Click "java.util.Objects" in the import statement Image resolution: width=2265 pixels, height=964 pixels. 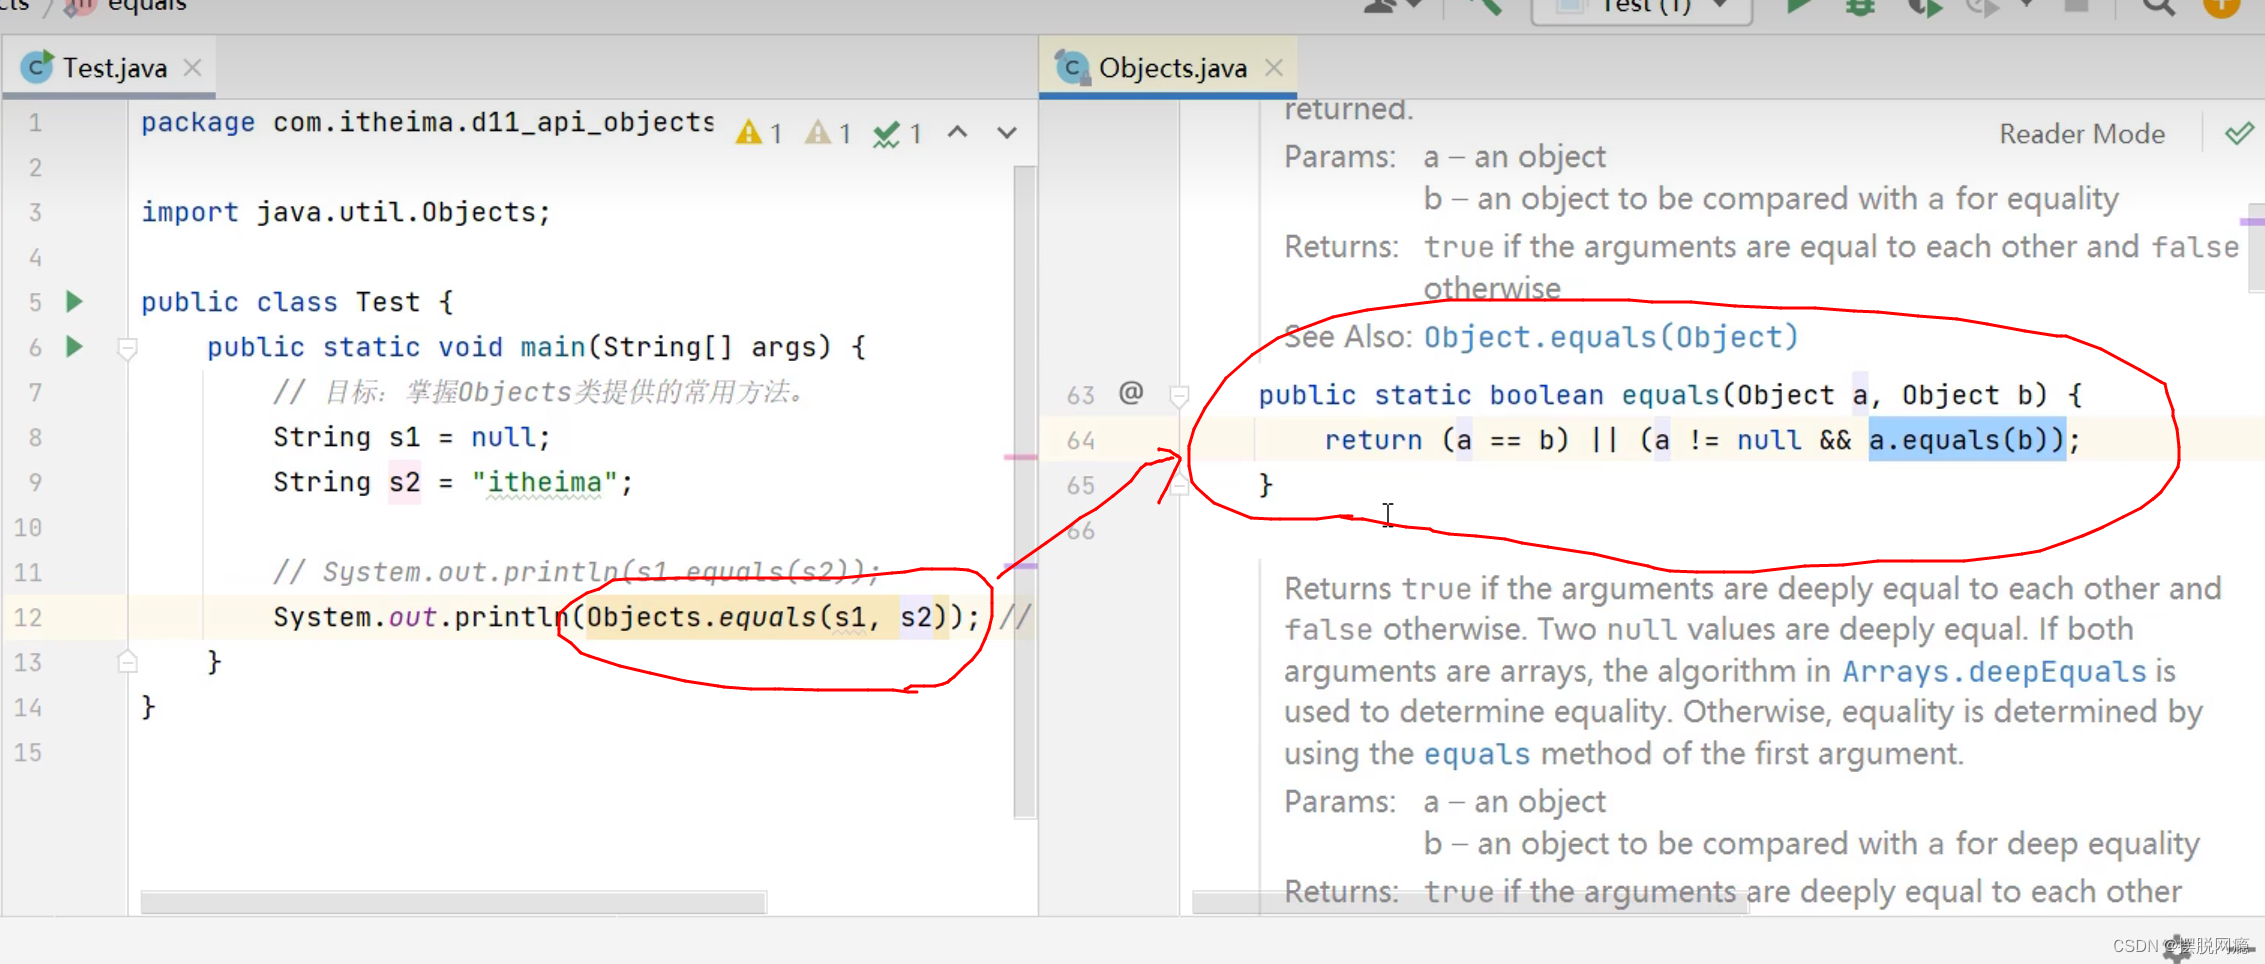pyautogui.click(x=396, y=212)
